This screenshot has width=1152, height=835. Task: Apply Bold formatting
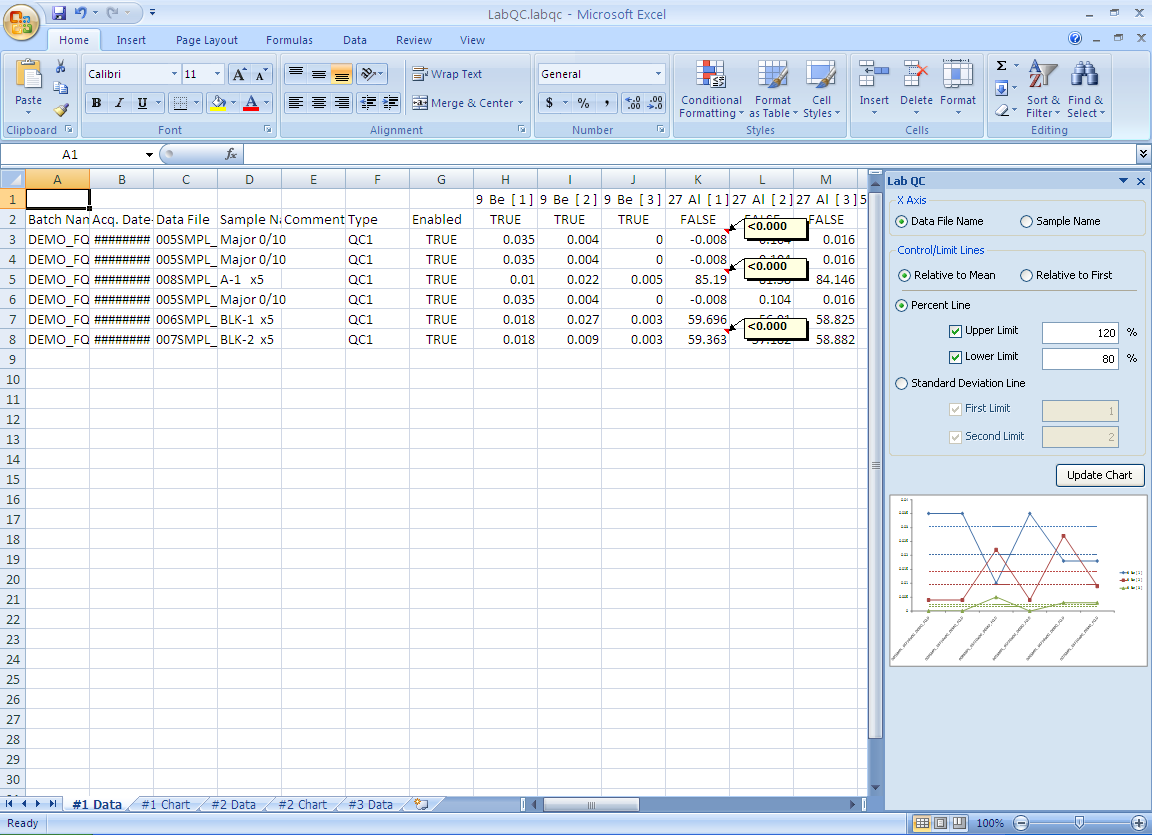[x=96, y=103]
